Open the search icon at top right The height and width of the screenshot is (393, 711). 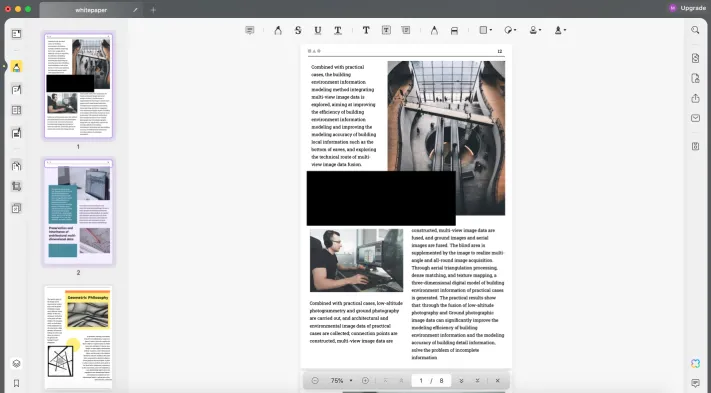pyautogui.click(x=695, y=30)
